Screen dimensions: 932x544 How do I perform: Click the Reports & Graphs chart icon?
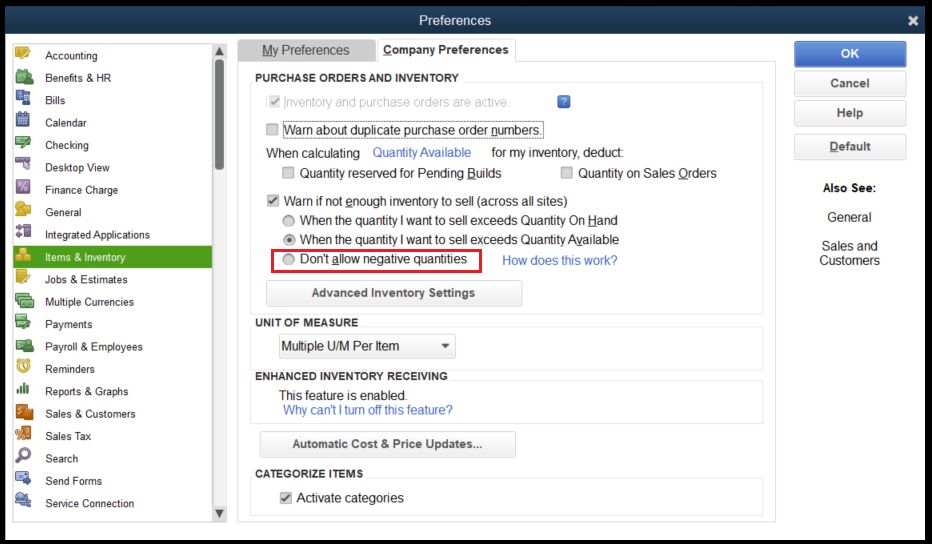23,389
